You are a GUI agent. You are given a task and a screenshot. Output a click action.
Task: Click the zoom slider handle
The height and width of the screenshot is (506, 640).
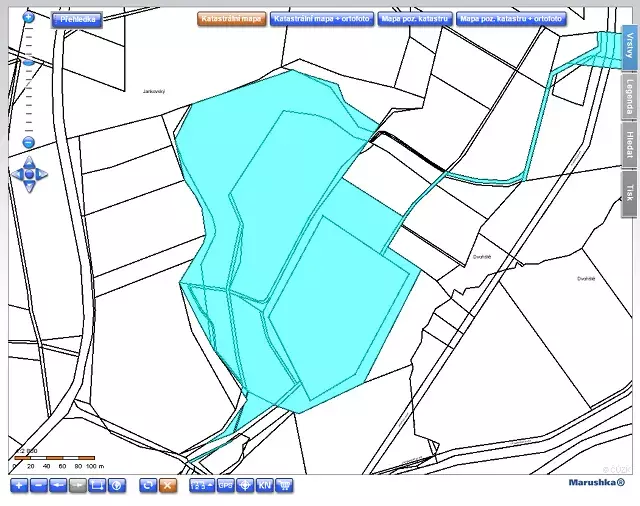pos(28,62)
